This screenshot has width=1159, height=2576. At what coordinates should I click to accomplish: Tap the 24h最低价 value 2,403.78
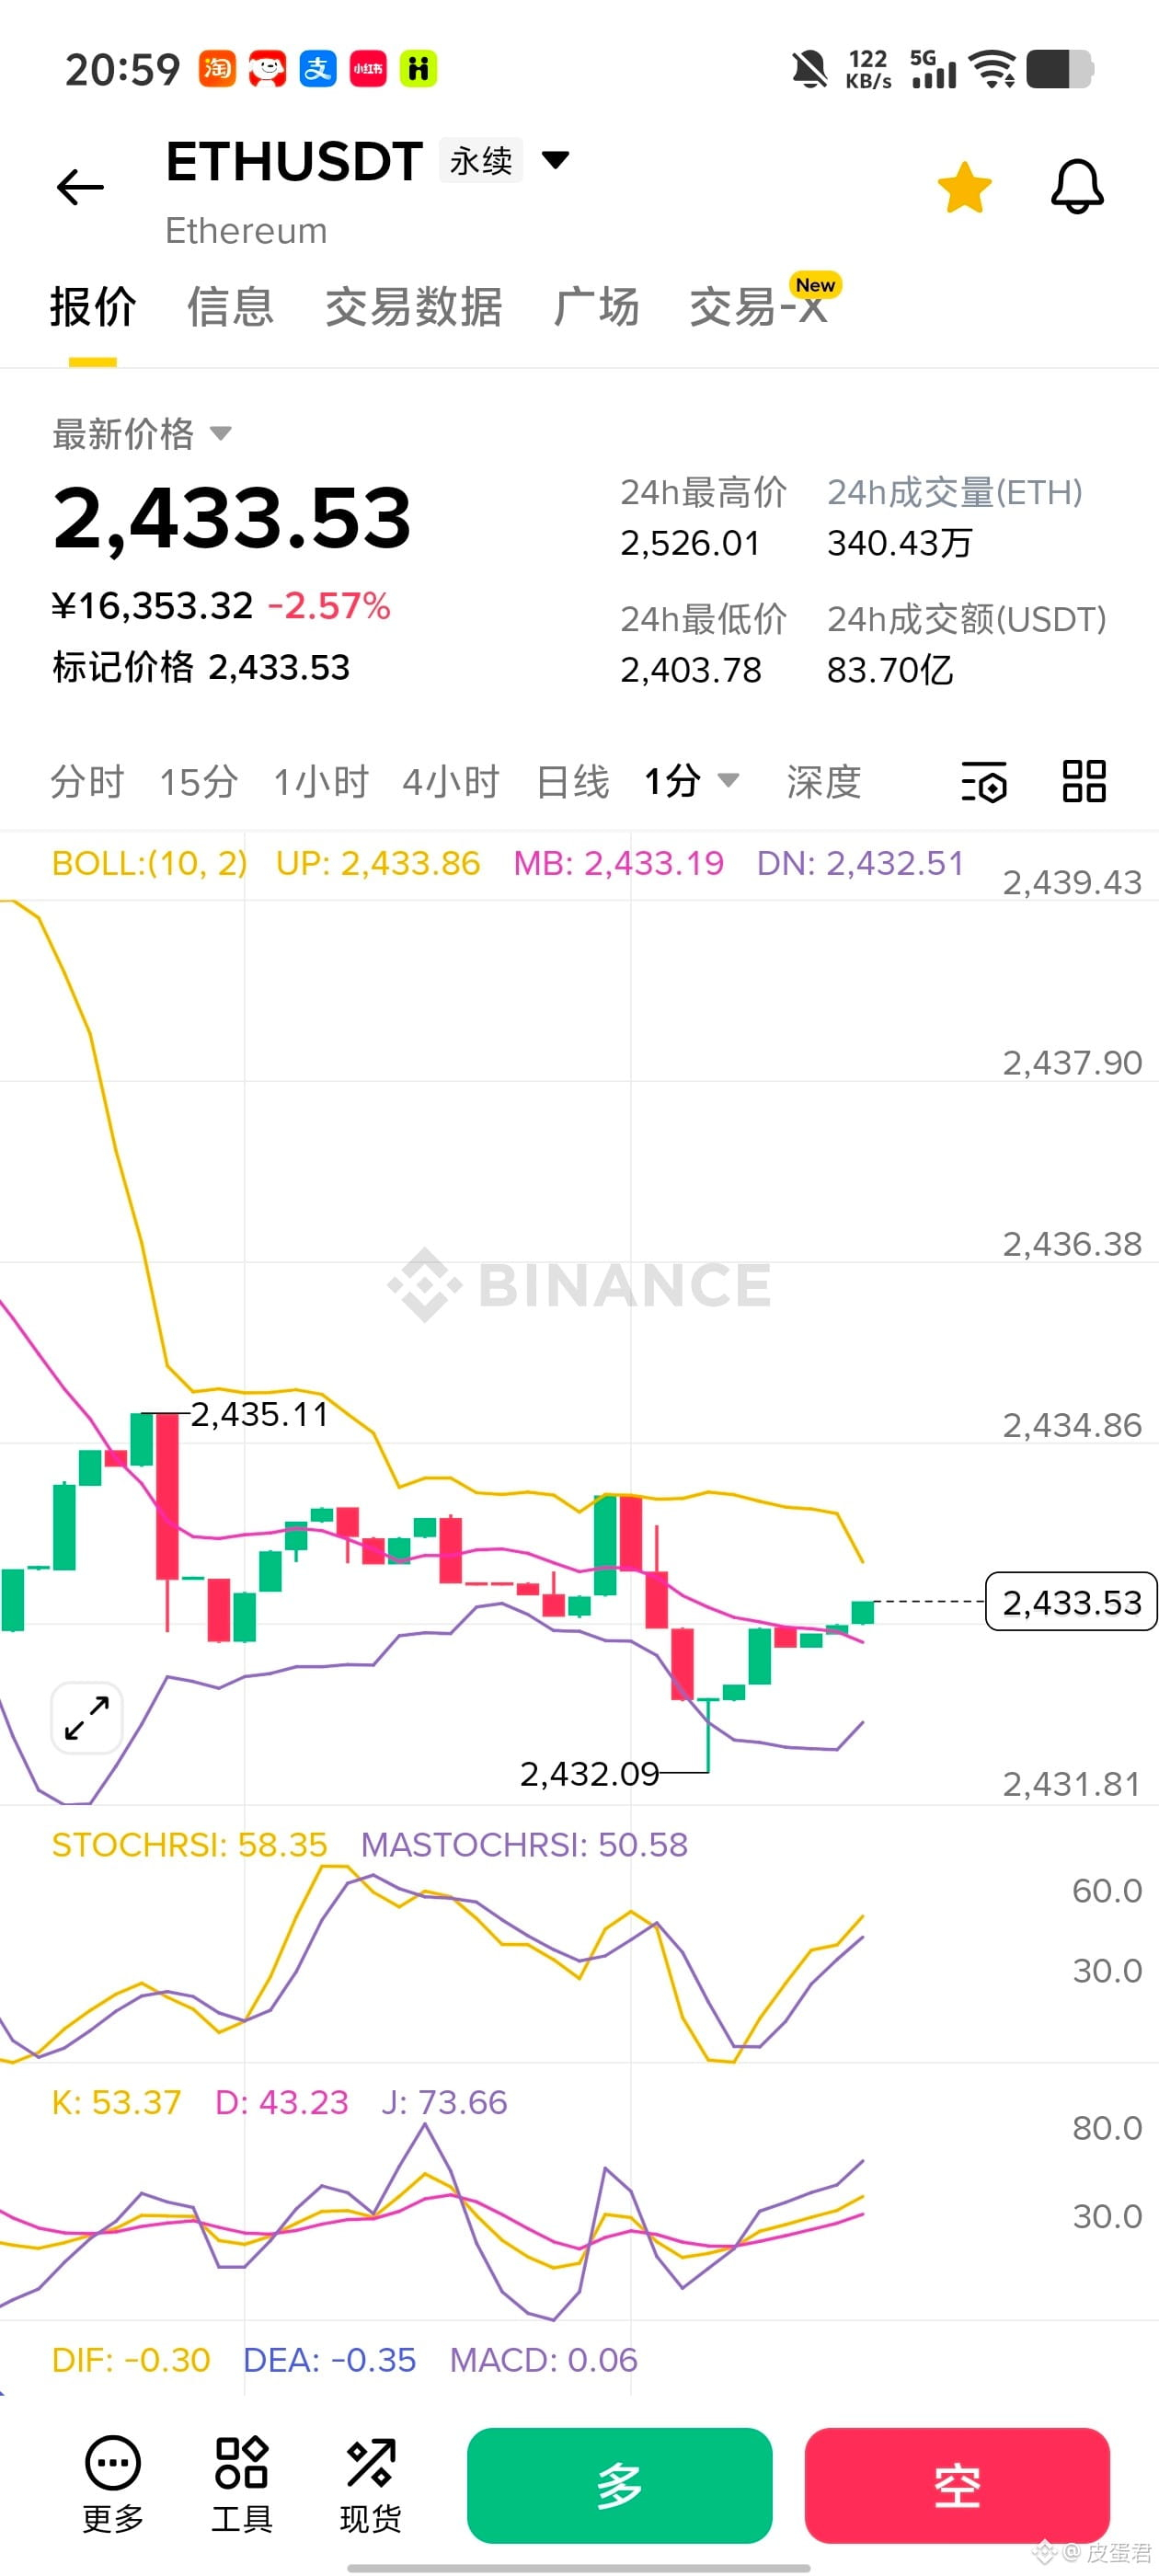tap(691, 670)
